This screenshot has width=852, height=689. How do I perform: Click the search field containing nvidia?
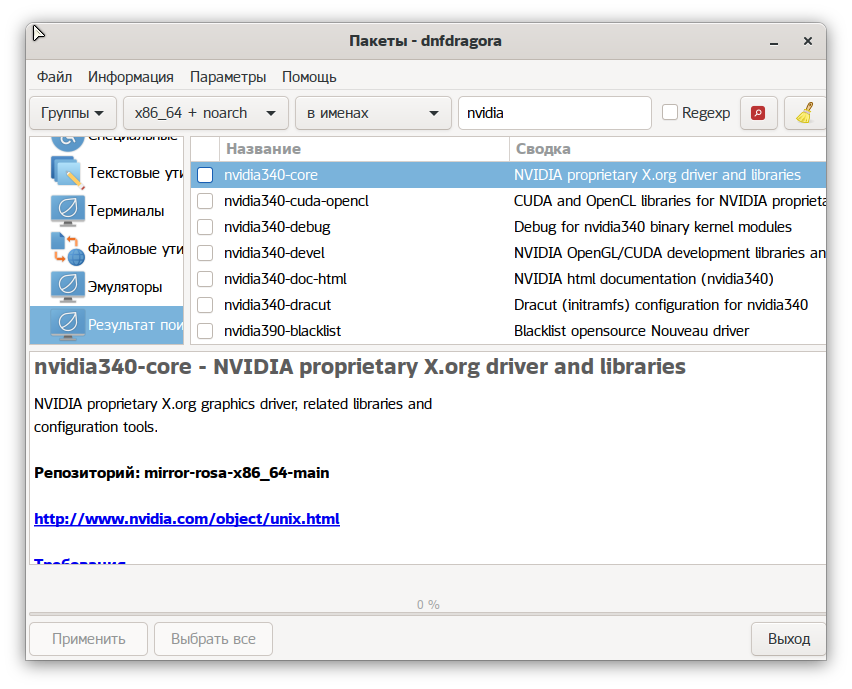(x=554, y=113)
